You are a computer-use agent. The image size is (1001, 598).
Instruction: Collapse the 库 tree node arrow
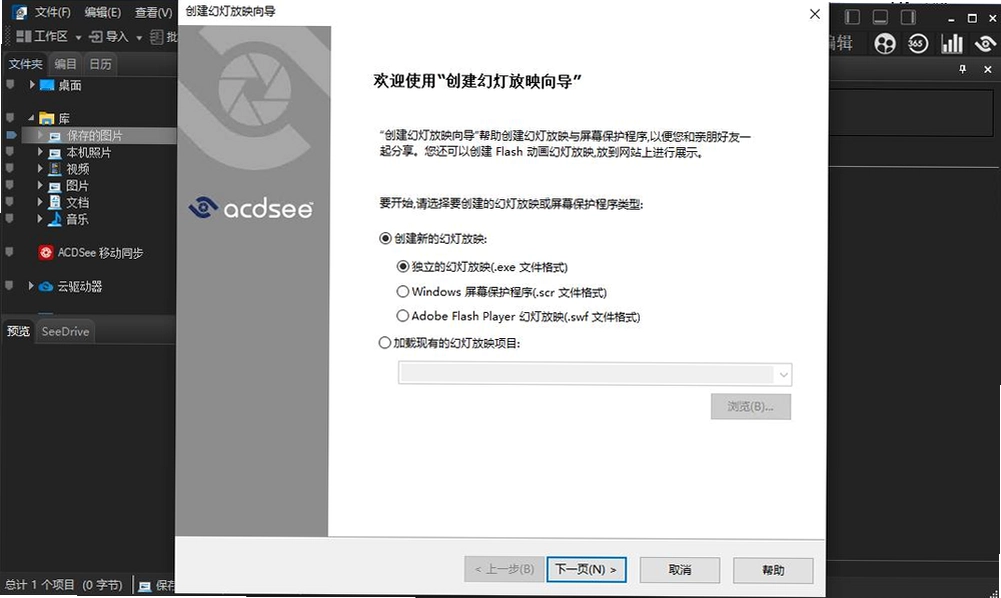coord(31,118)
